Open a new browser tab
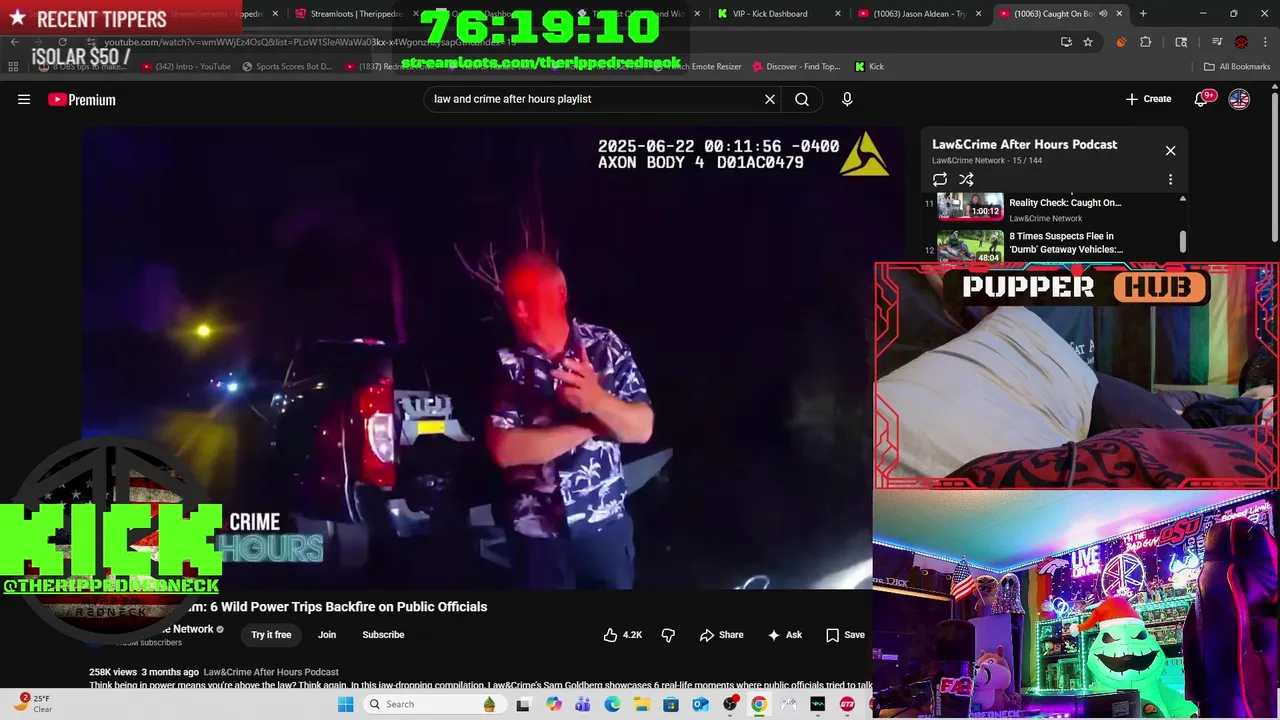 (x=1143, y=14)
